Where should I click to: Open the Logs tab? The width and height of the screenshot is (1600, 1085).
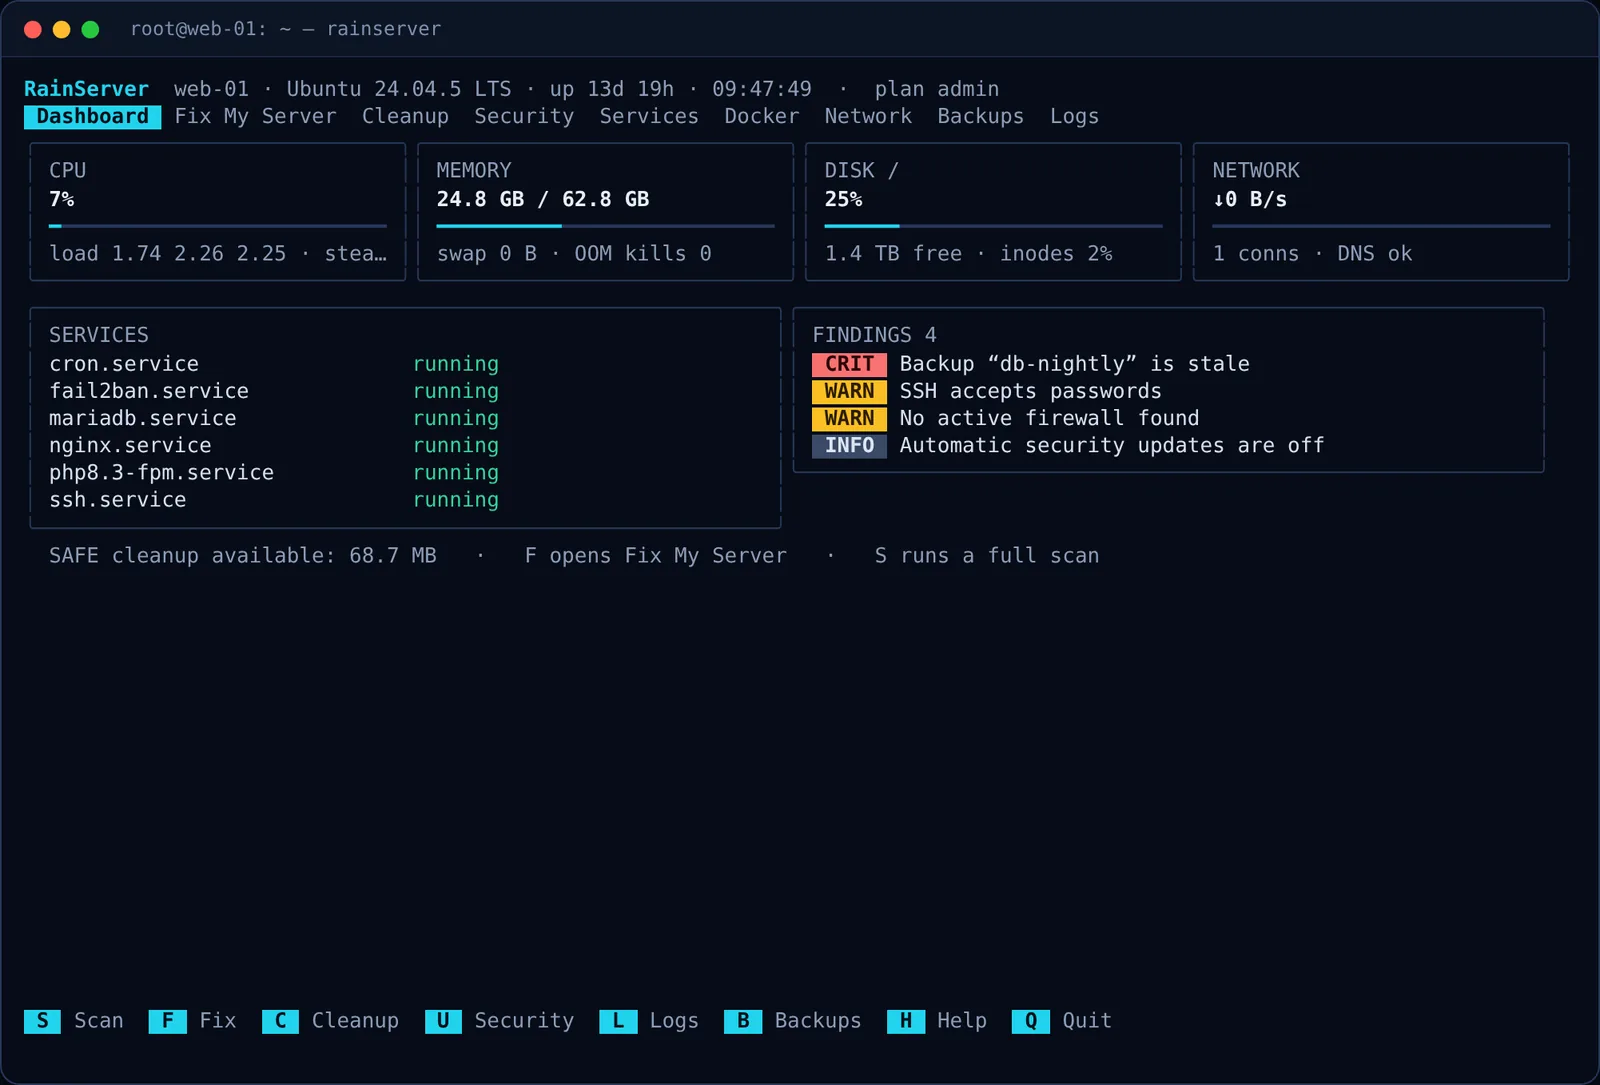coord(1074,117)
